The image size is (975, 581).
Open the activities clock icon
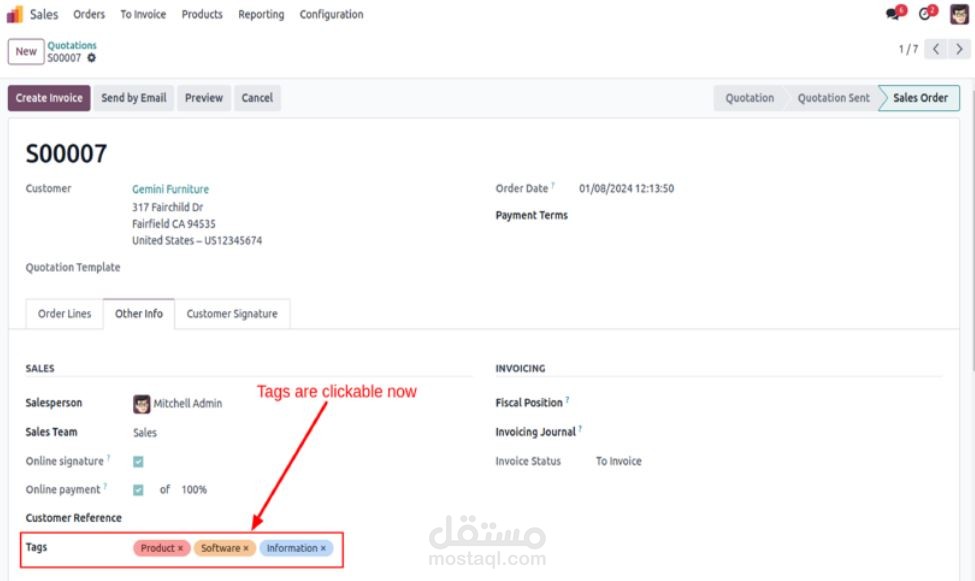click(925, 14)
